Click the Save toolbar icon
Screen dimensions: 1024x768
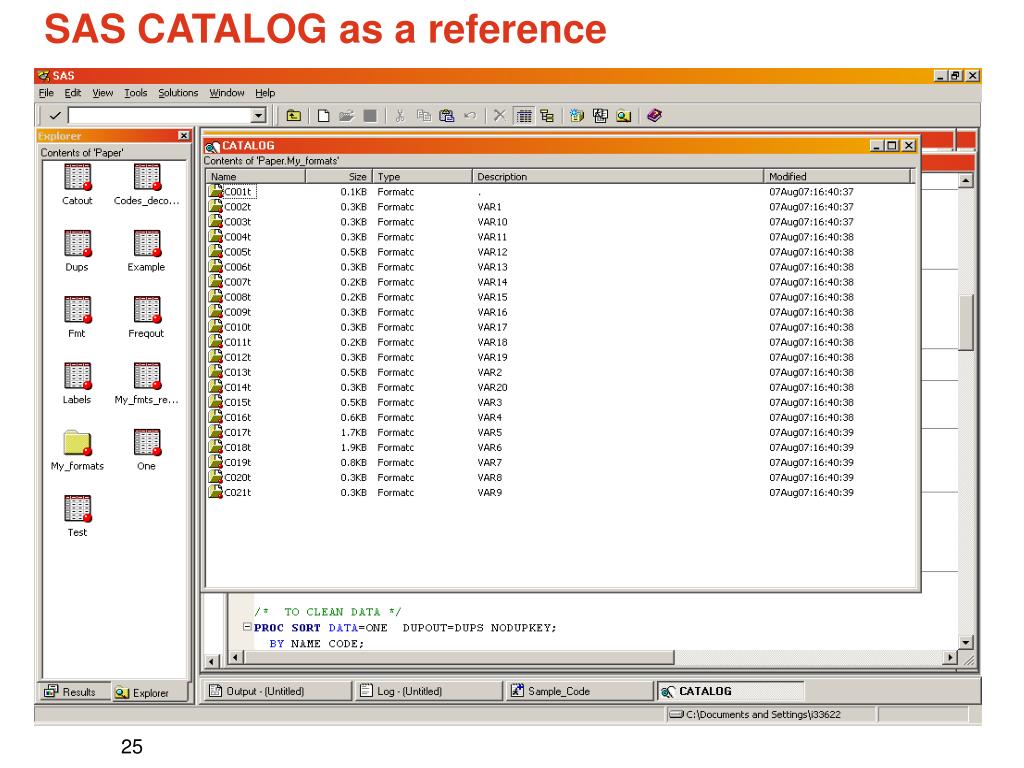(x=370, y=116)
